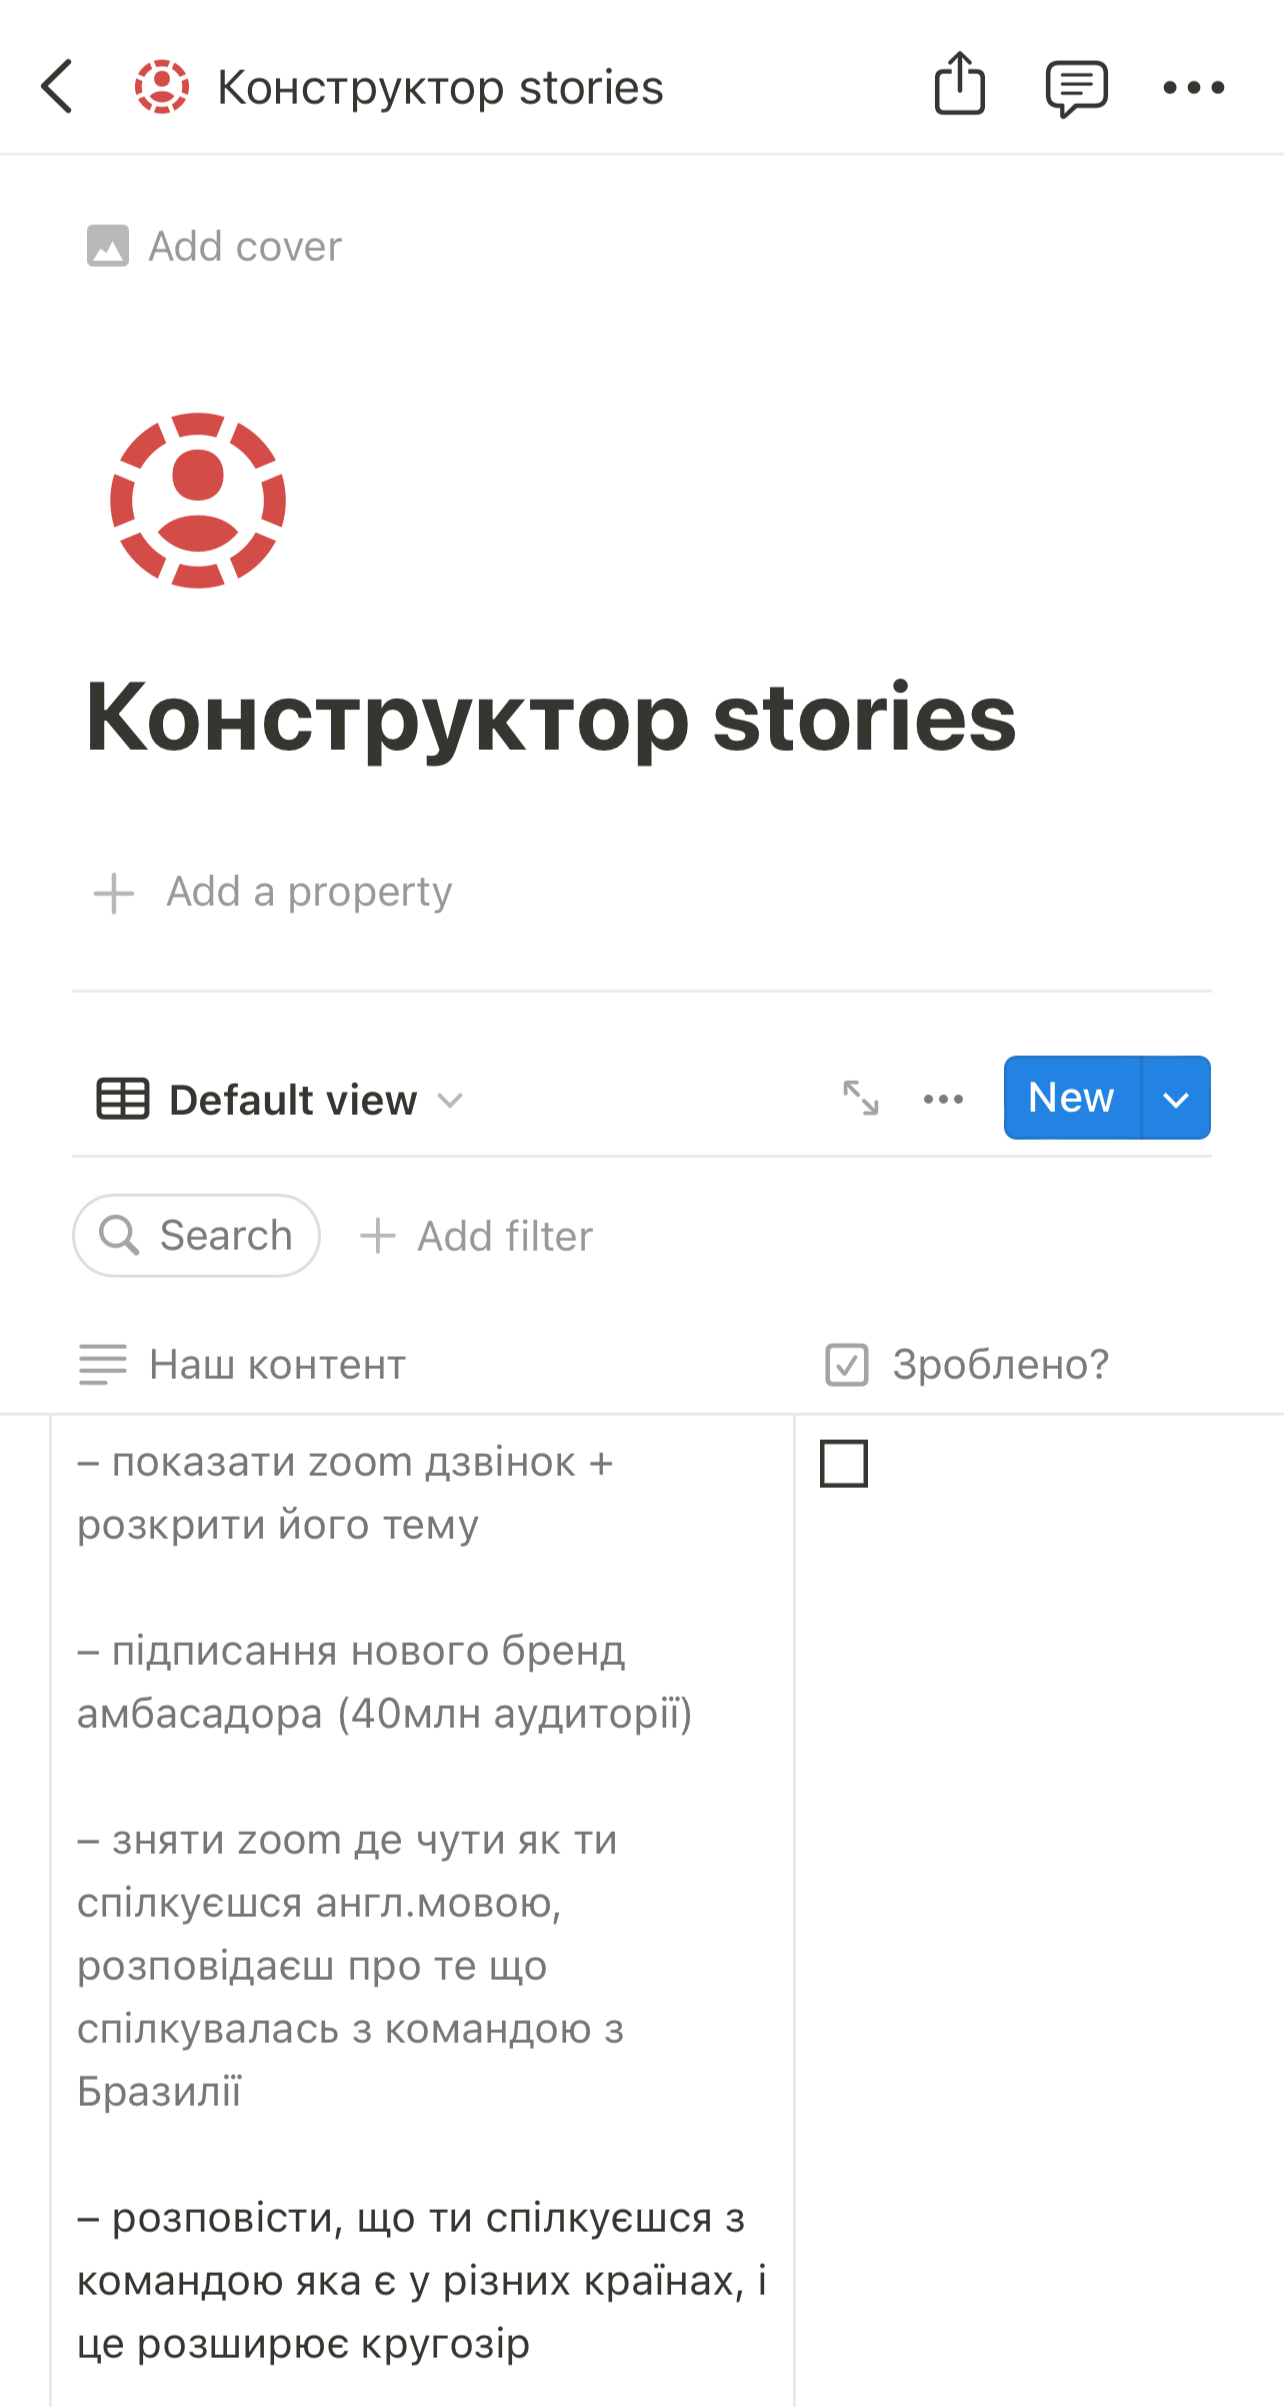Screen dimensions: 1284x2407
Task: Tap Add a property
Action: [x=273, y=892]
